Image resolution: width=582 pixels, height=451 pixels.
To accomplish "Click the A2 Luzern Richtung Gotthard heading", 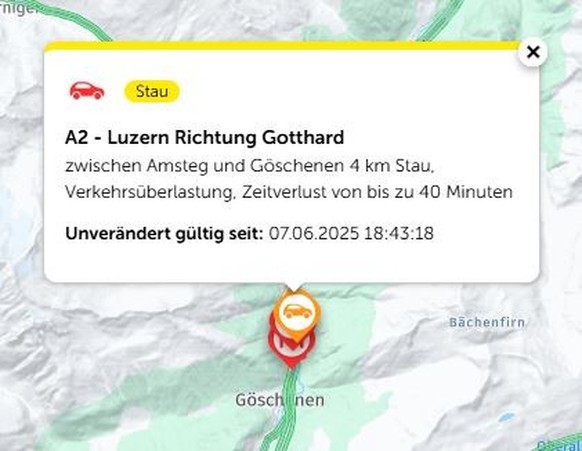I will [205, 137].
